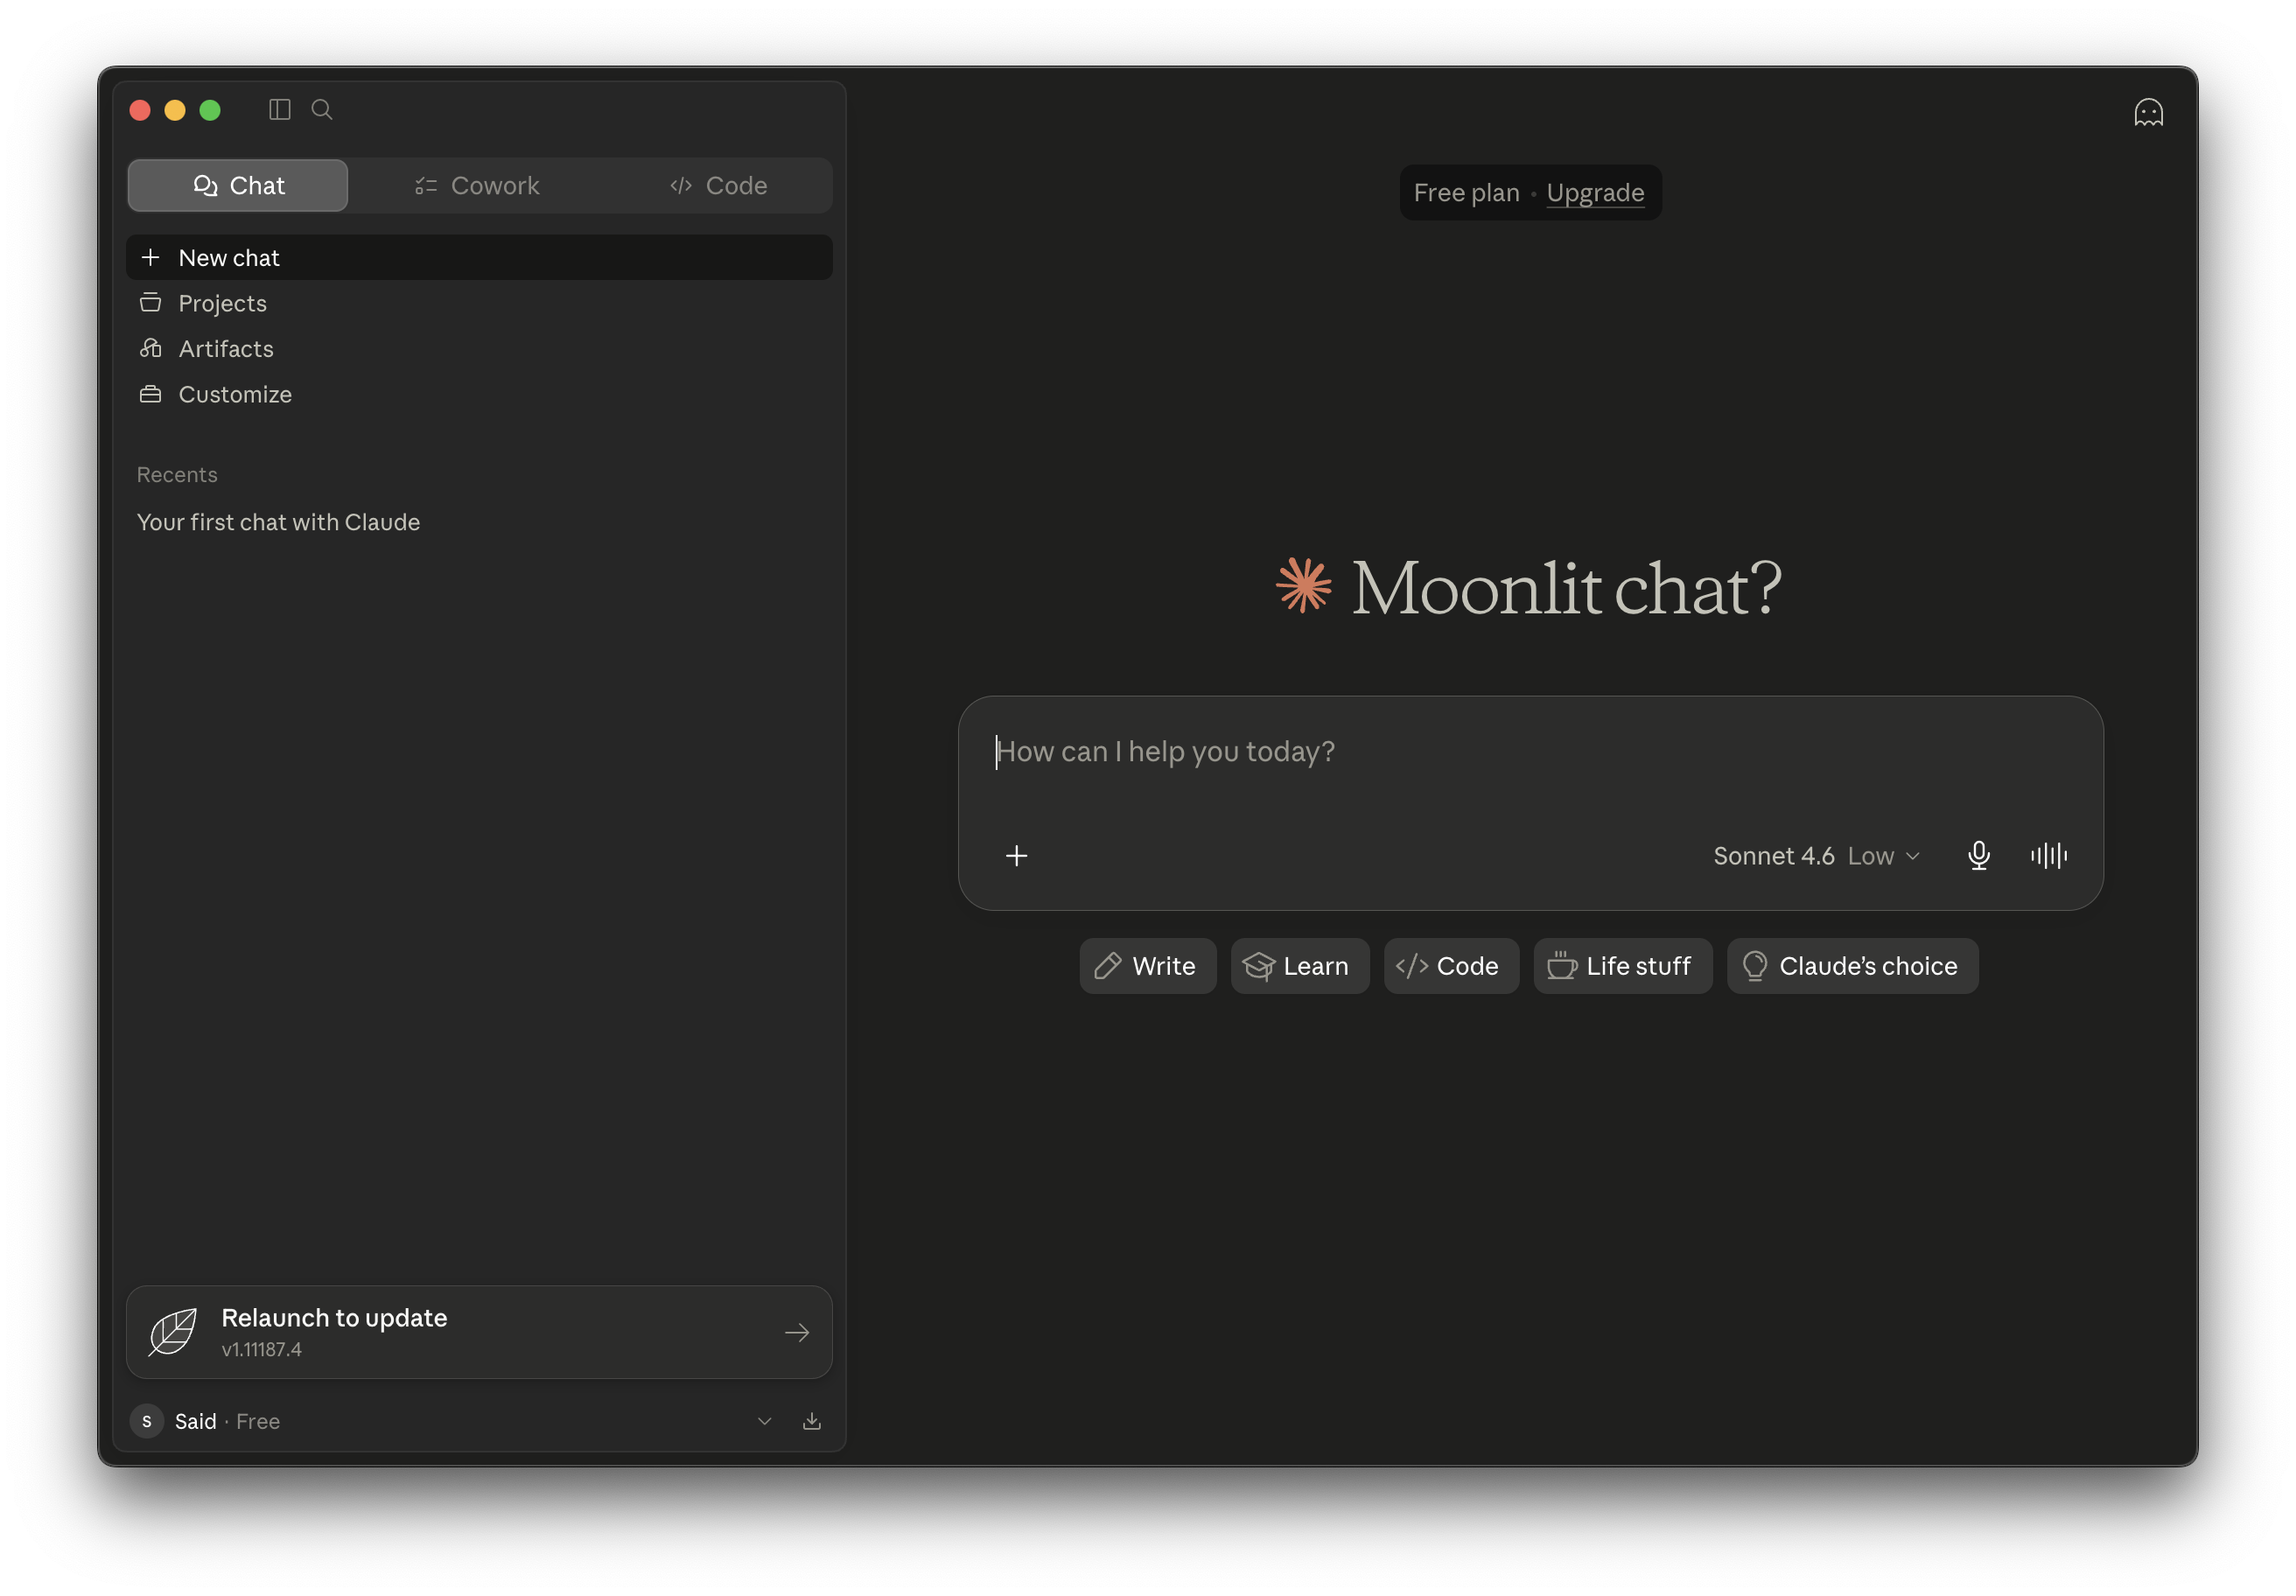Viewport: 2296px width, 1596px height.
Task: Open the Artifacts section
Action: coord(479,349)
